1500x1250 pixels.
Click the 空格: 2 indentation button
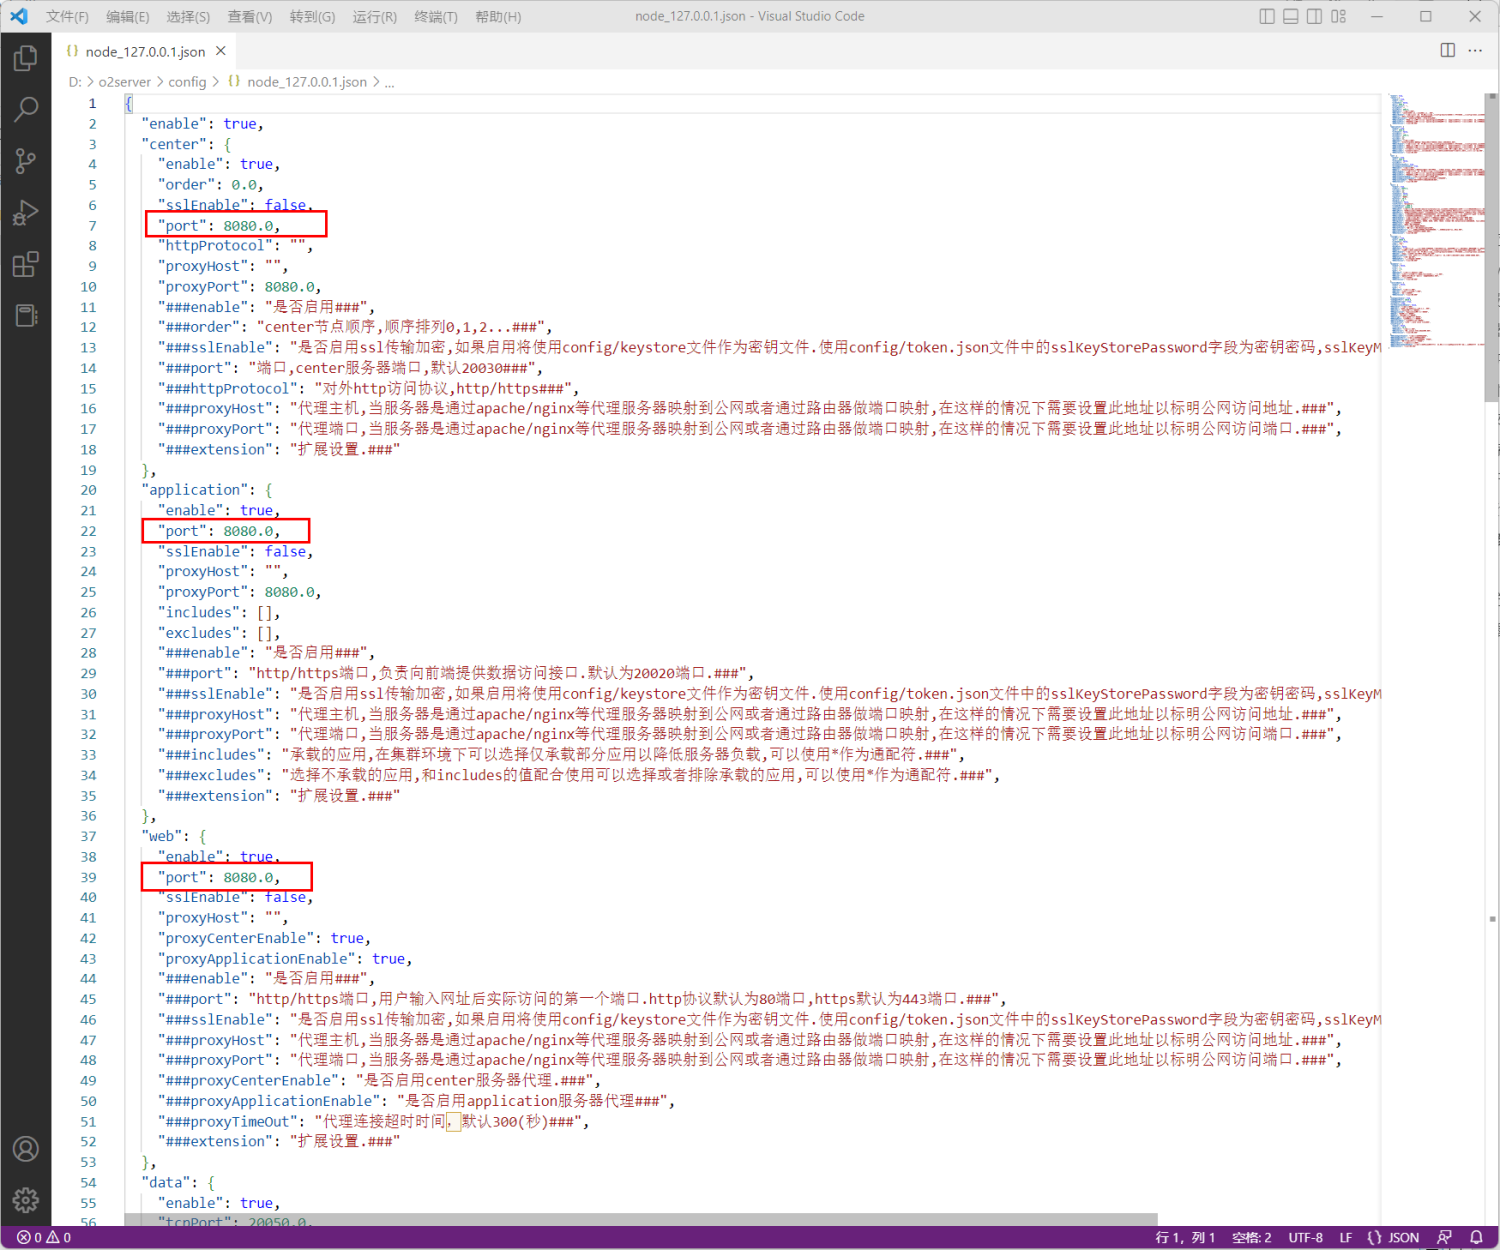[1251, 1237]
